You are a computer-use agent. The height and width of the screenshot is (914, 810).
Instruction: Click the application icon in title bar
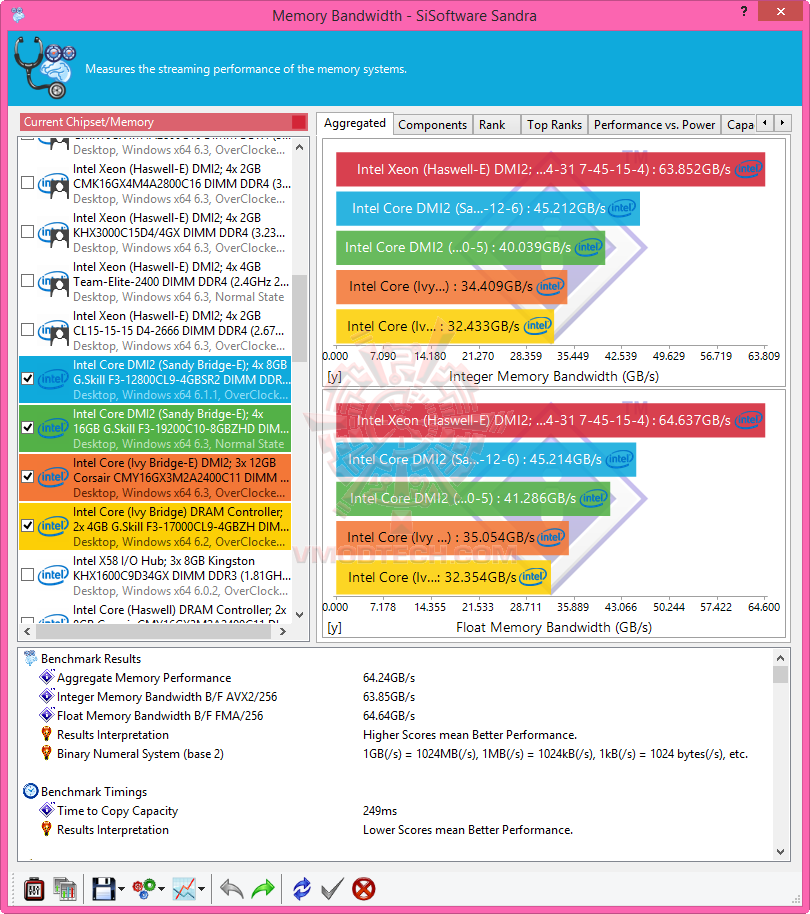click(x=17, y=14)
